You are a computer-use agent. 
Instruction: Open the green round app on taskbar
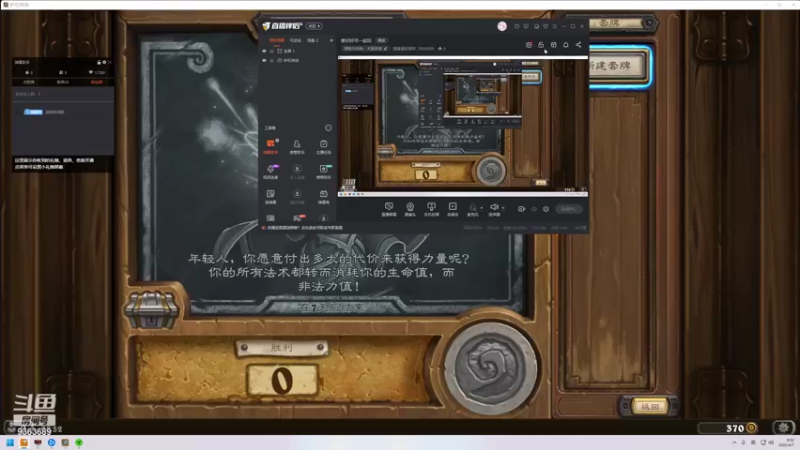click(79, 442)
